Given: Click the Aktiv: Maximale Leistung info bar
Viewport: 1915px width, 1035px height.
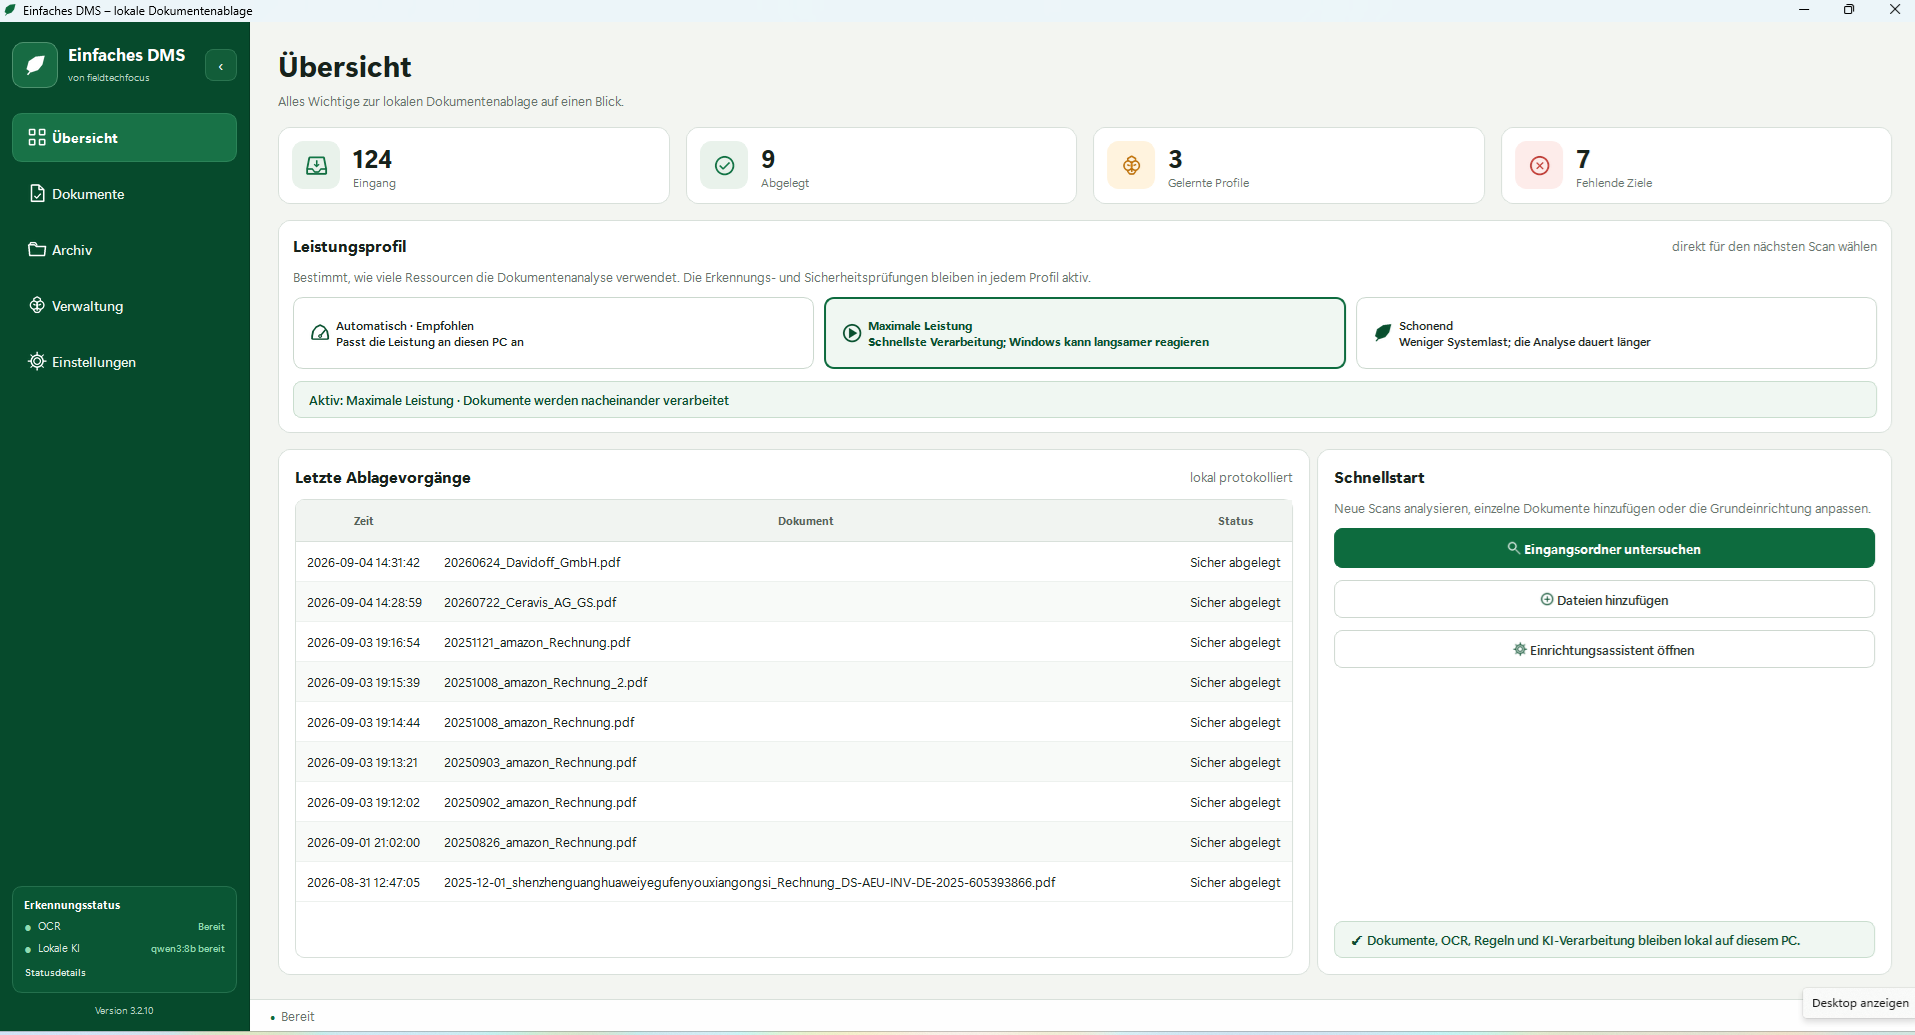Looking at the screenshot, I should click(x=1085, y=400).
